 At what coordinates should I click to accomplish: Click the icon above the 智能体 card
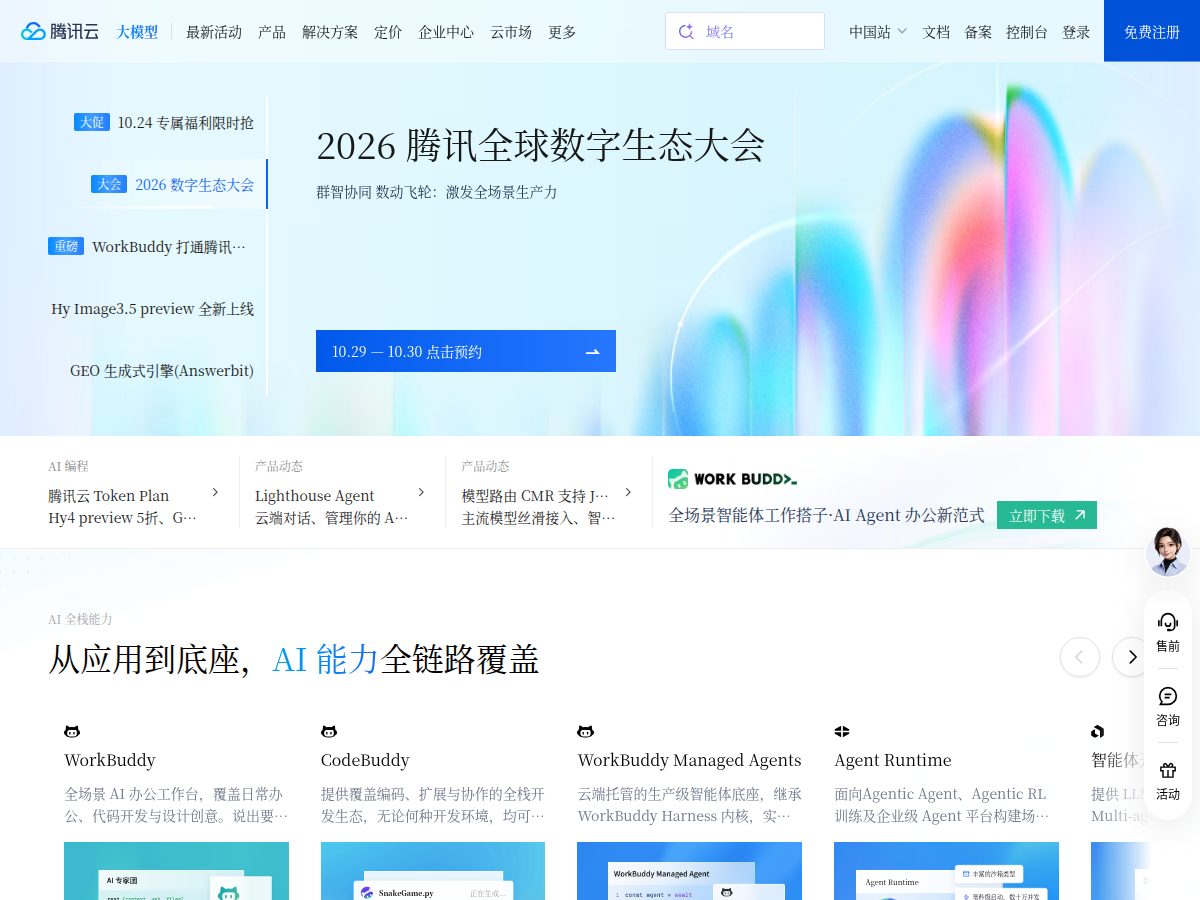(x=1098, y=732)
